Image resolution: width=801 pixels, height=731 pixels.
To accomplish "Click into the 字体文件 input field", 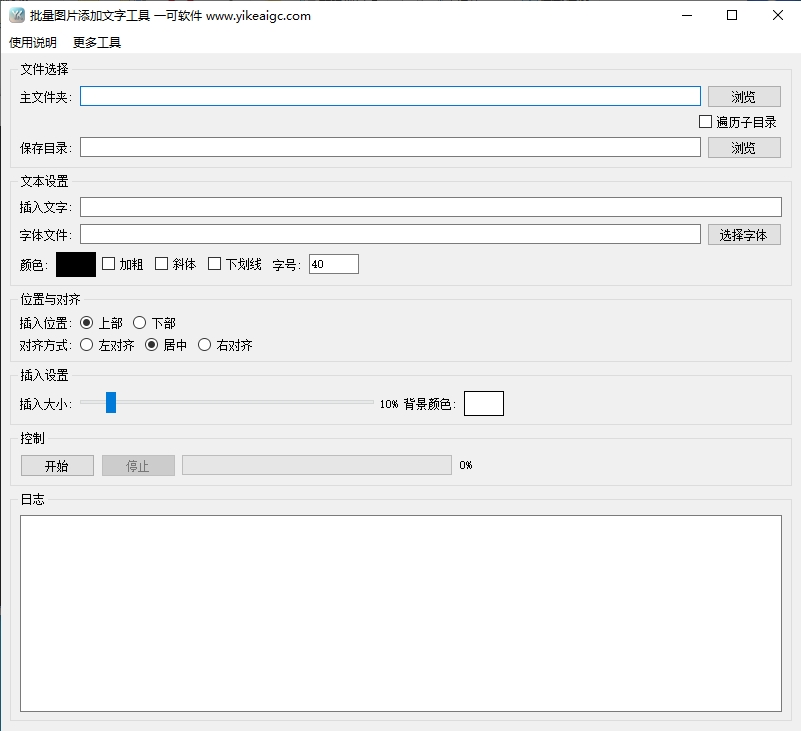I will pos(390,234).
